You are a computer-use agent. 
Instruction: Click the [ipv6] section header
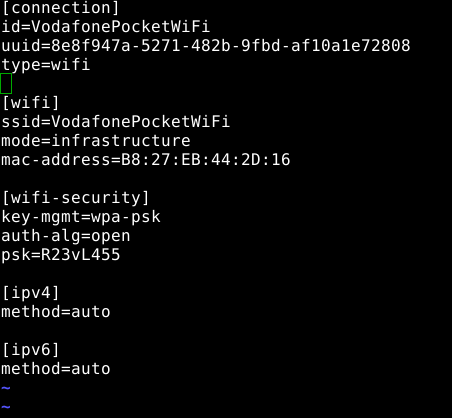31,350
